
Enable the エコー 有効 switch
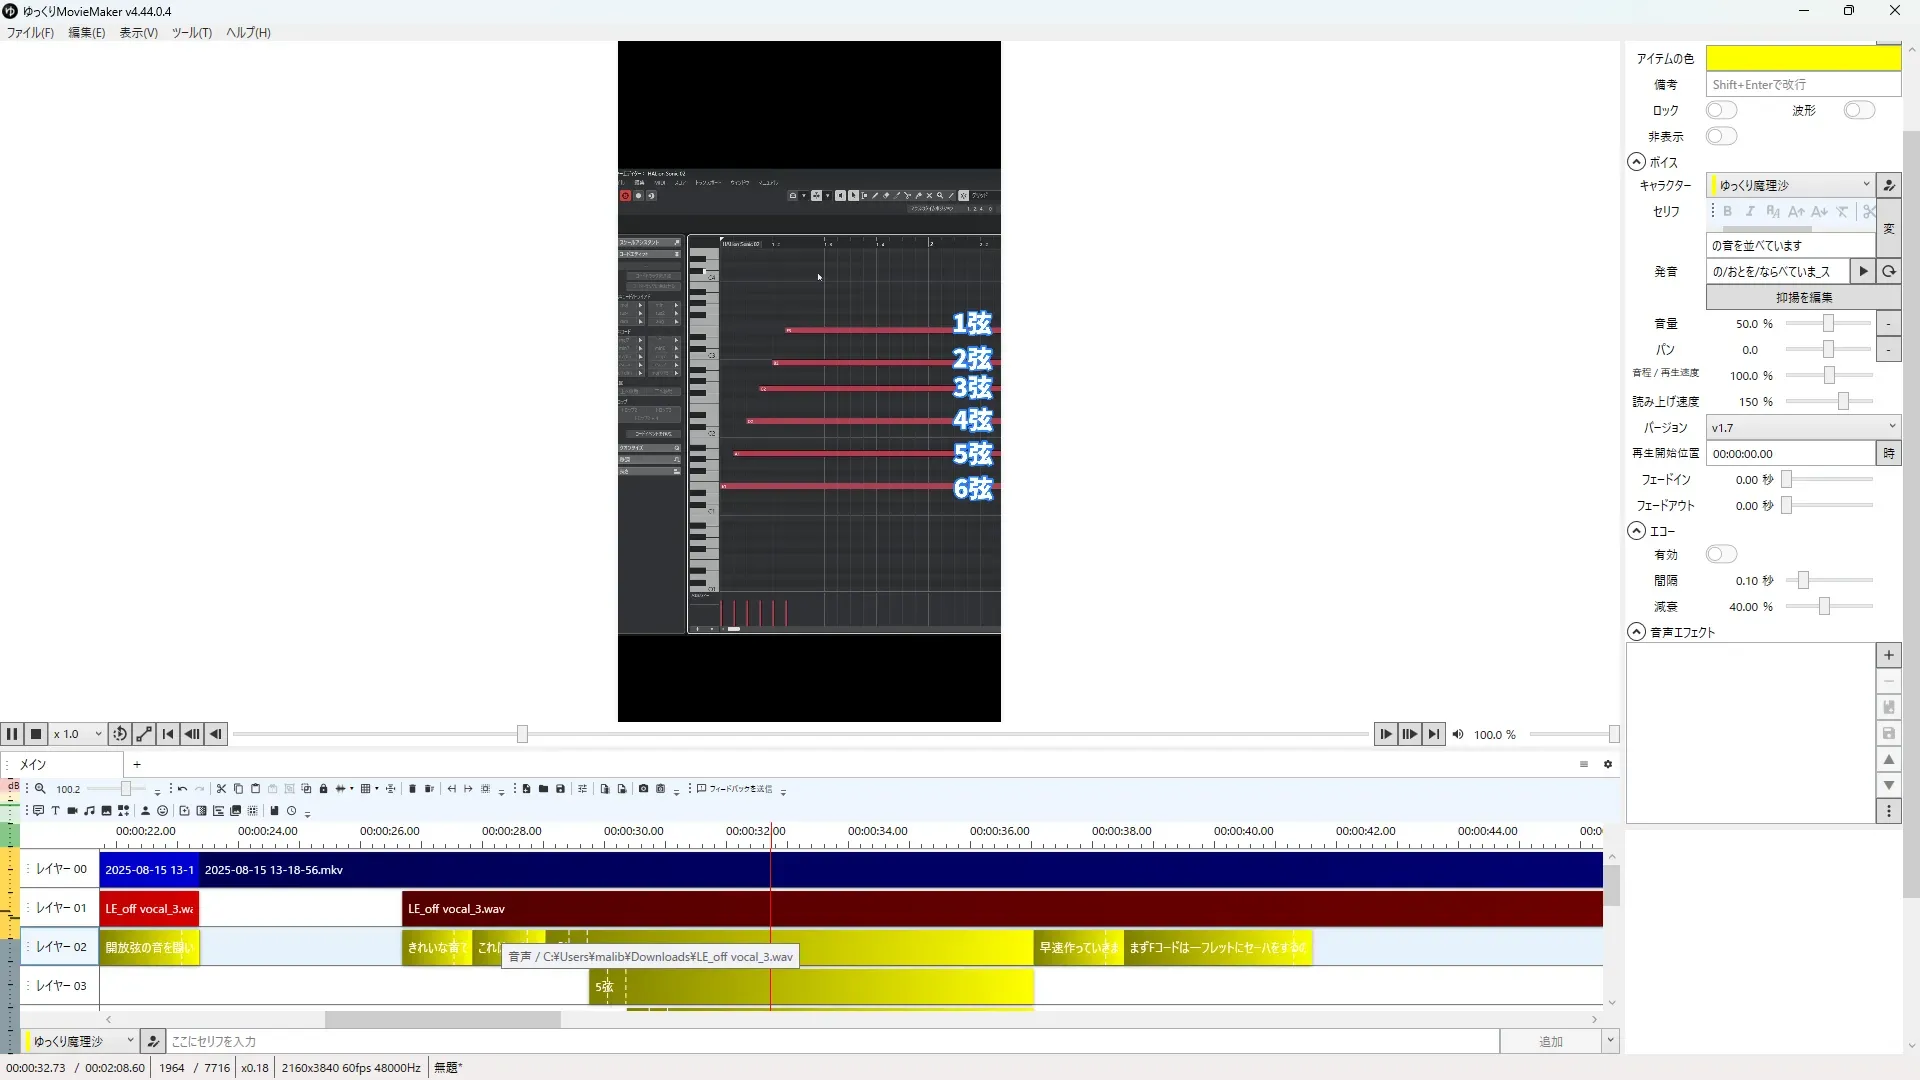[x=1721, y=554]
